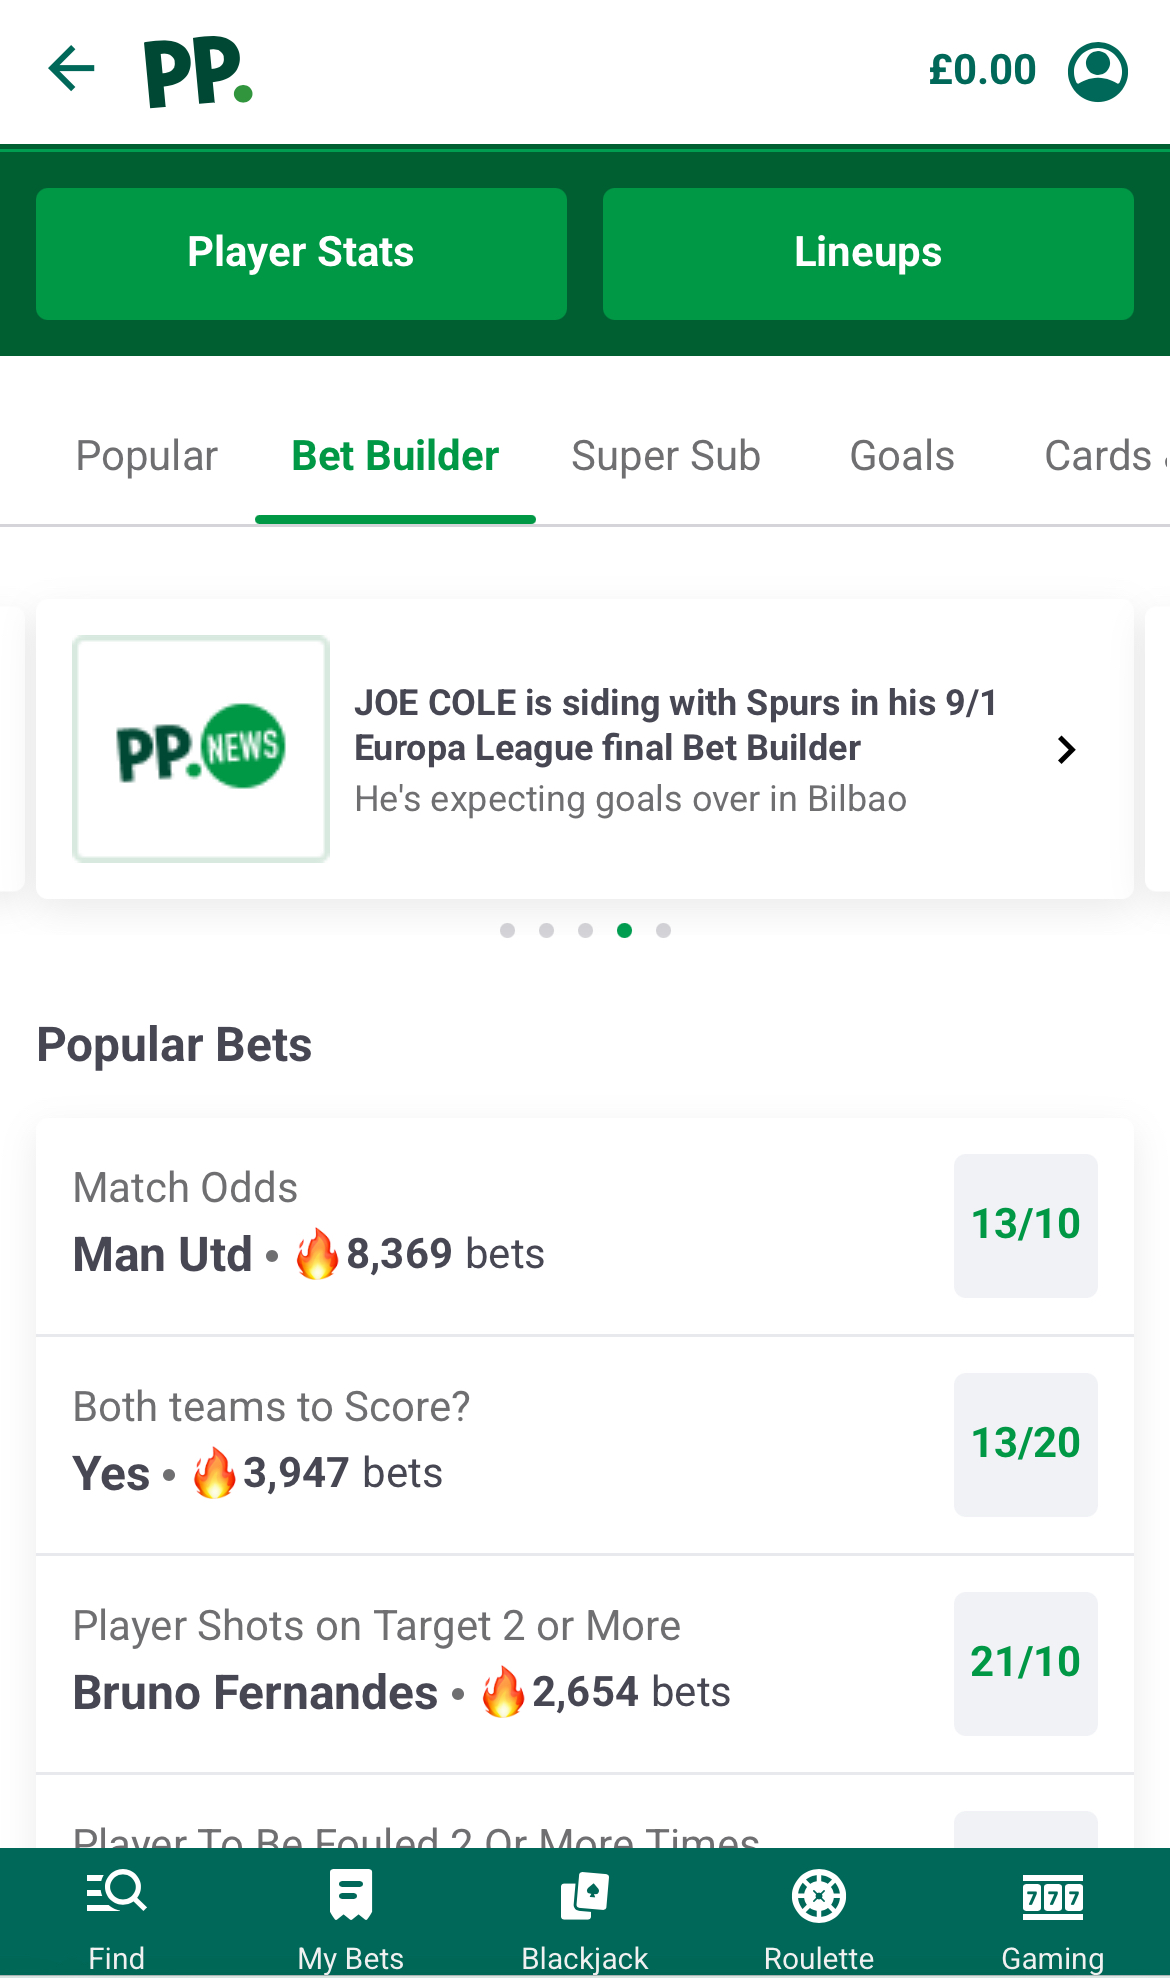The width and height of the screenshot is (1170, 1978).
Task: Select the fourth carousel dot
Action: click(624, 930)
